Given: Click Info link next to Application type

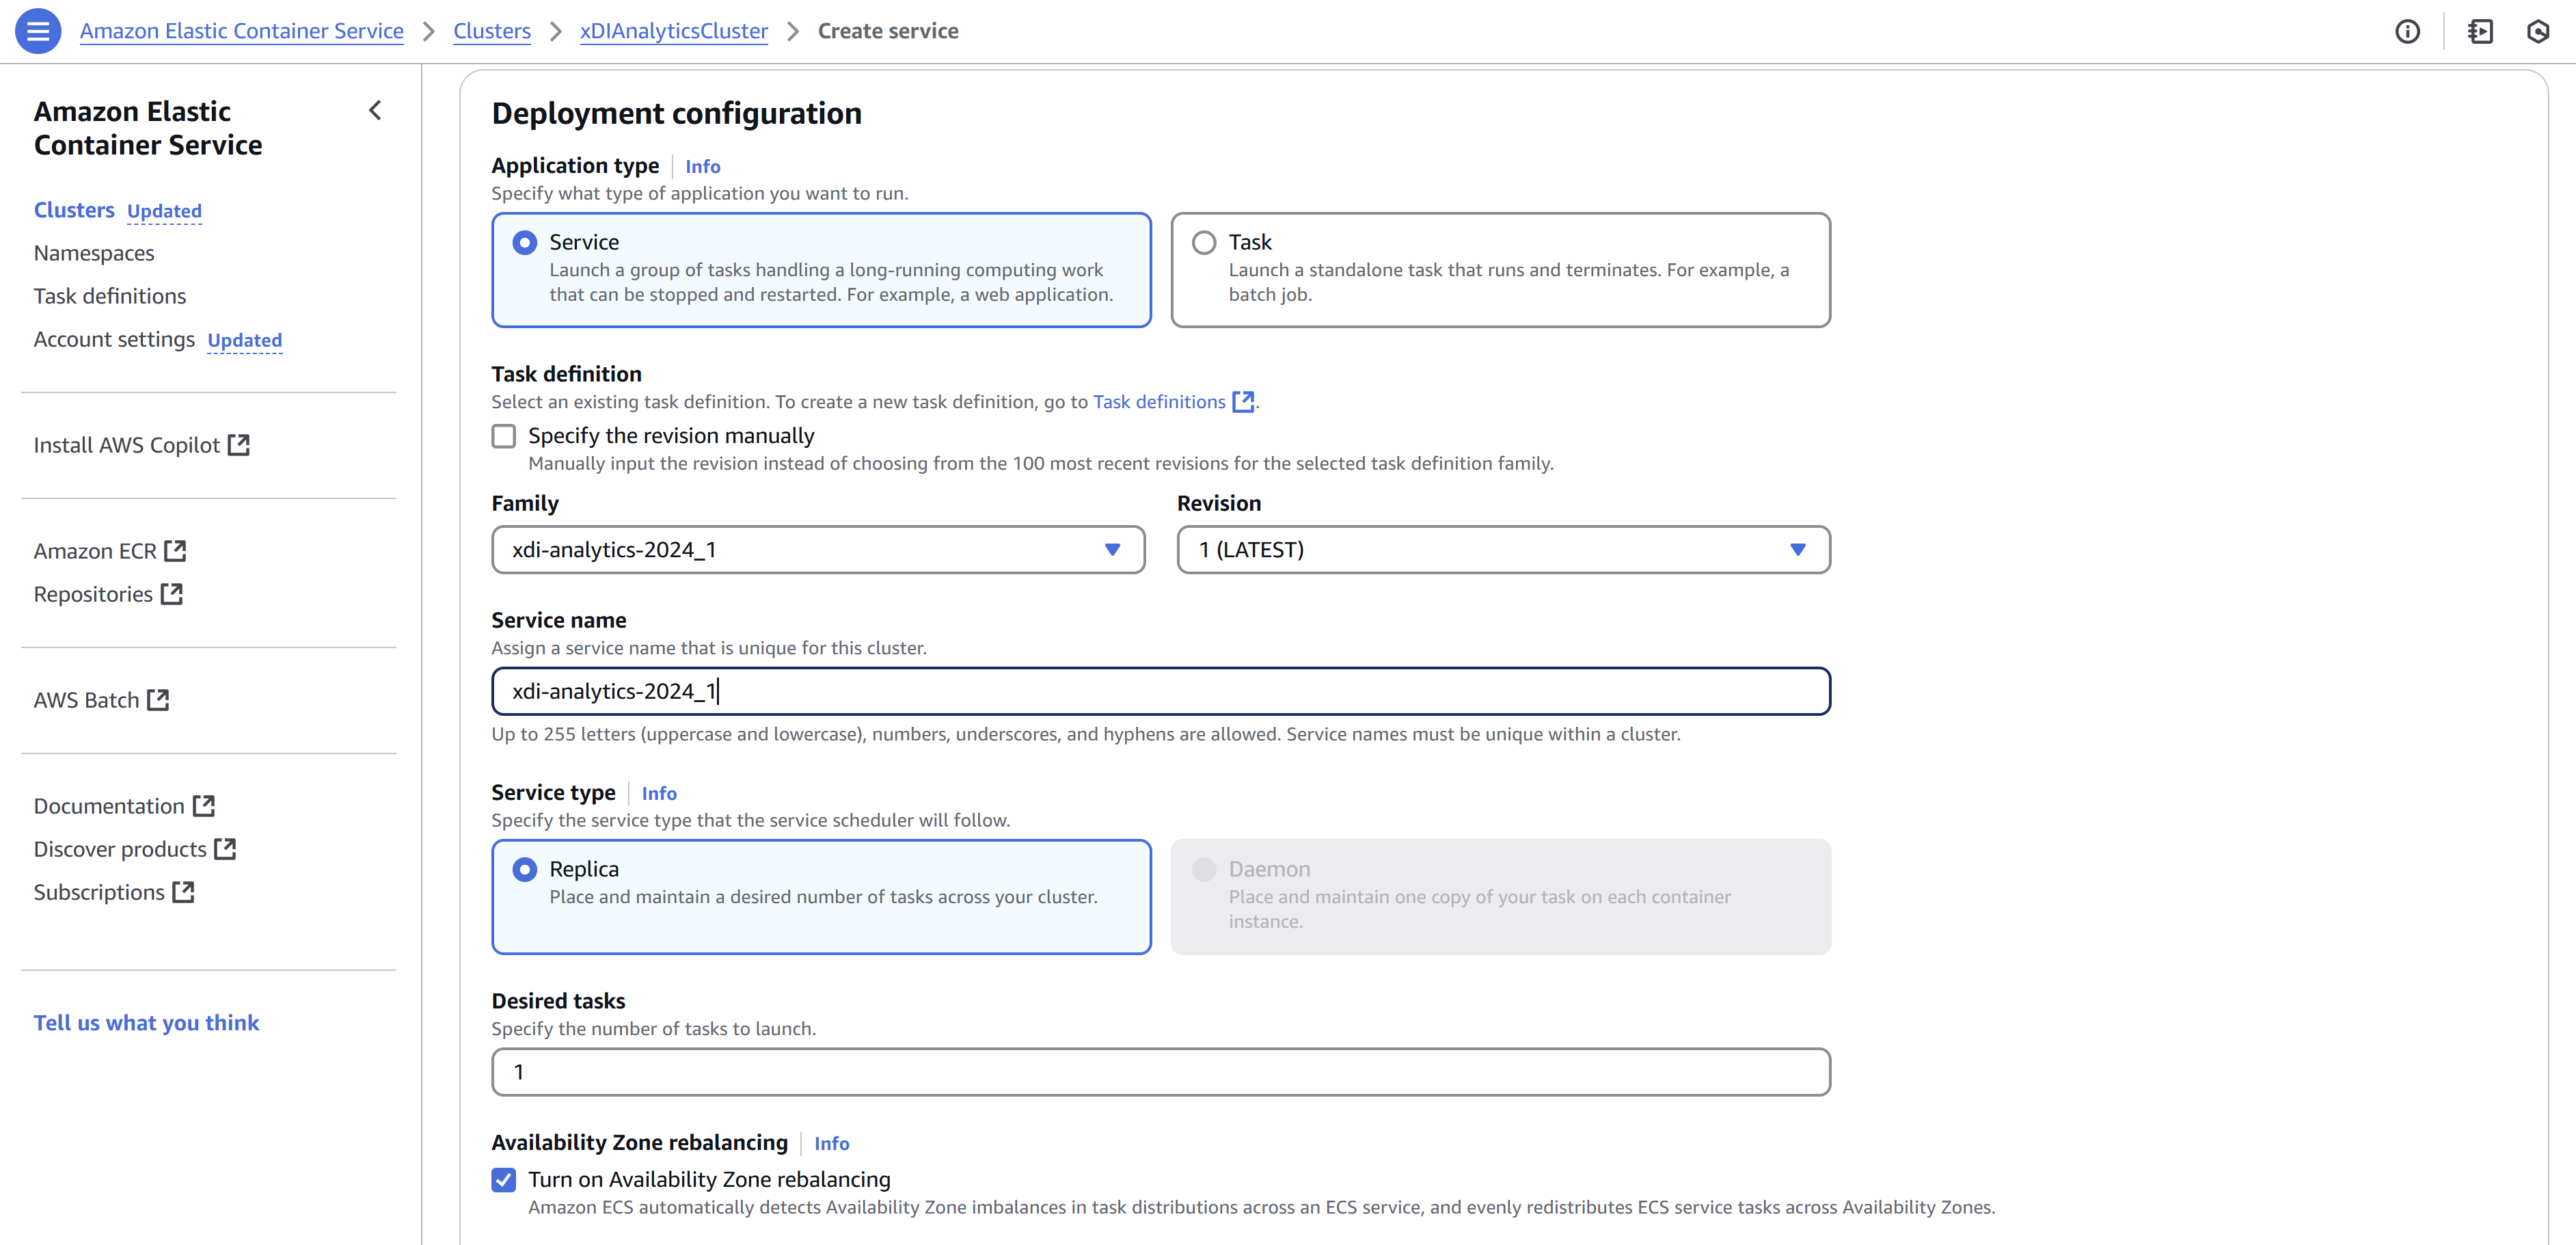Looking at the screenshot, I should click(x=702, y=167).
